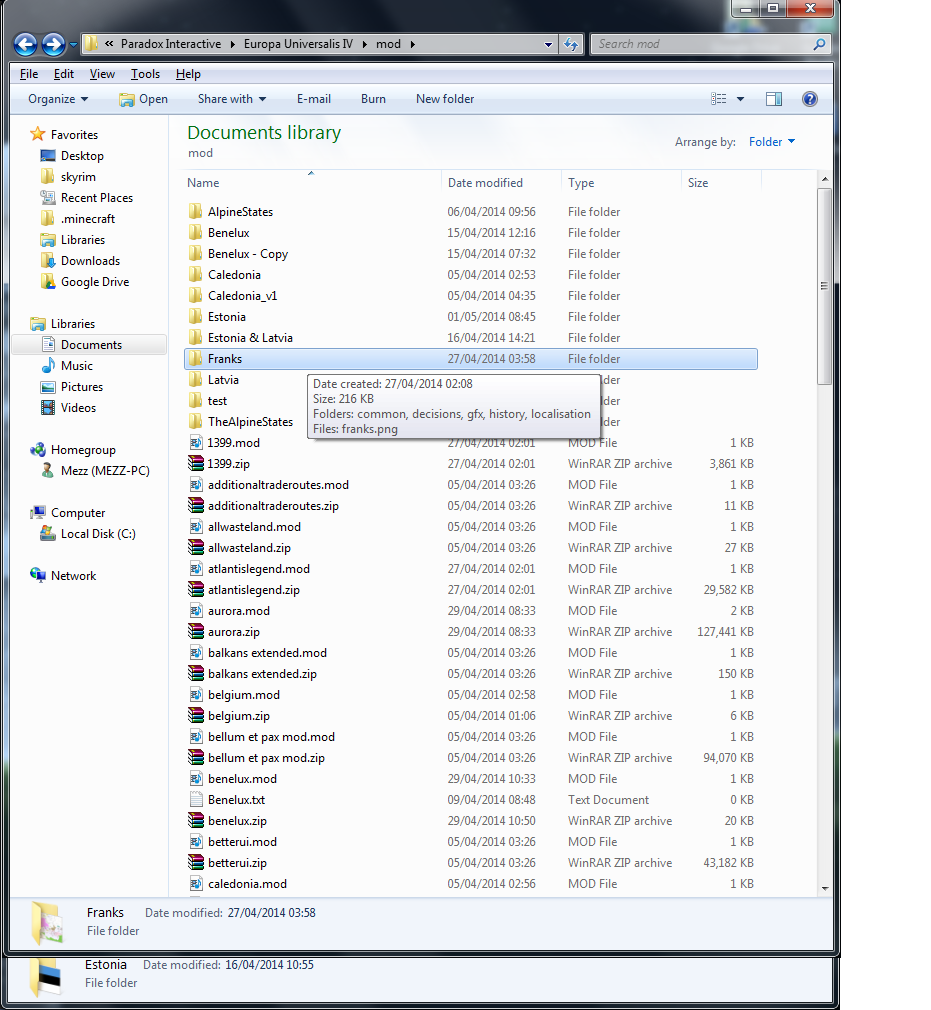Select Benelux.txt text document icon
Screen dimensions: 931x1010
click(196, 800)
